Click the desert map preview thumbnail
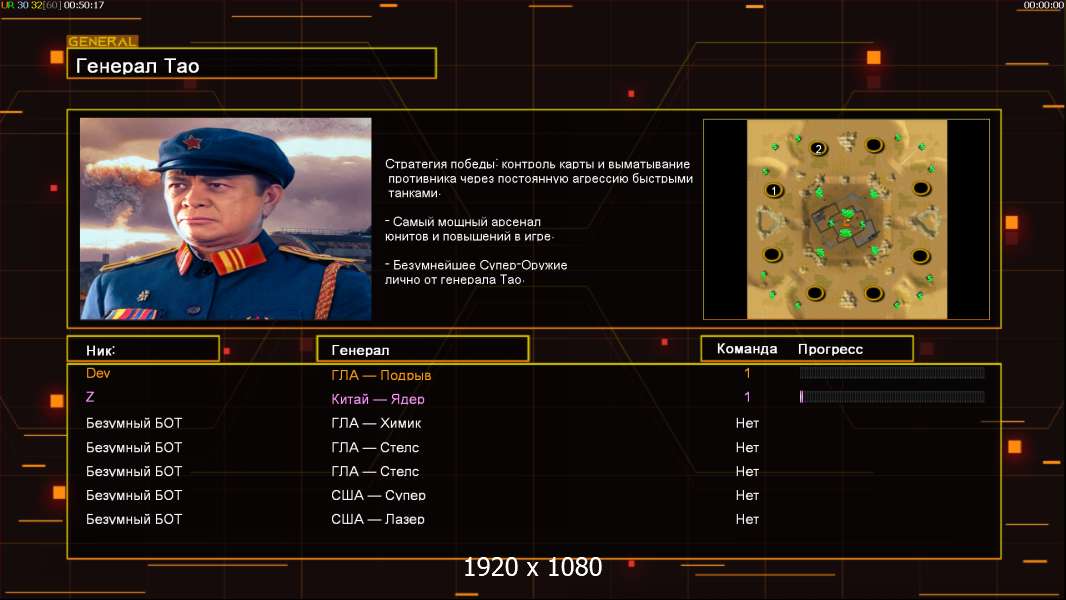Image resolution: width=1066 pixels, height=600 pixels. pos(846,219)
